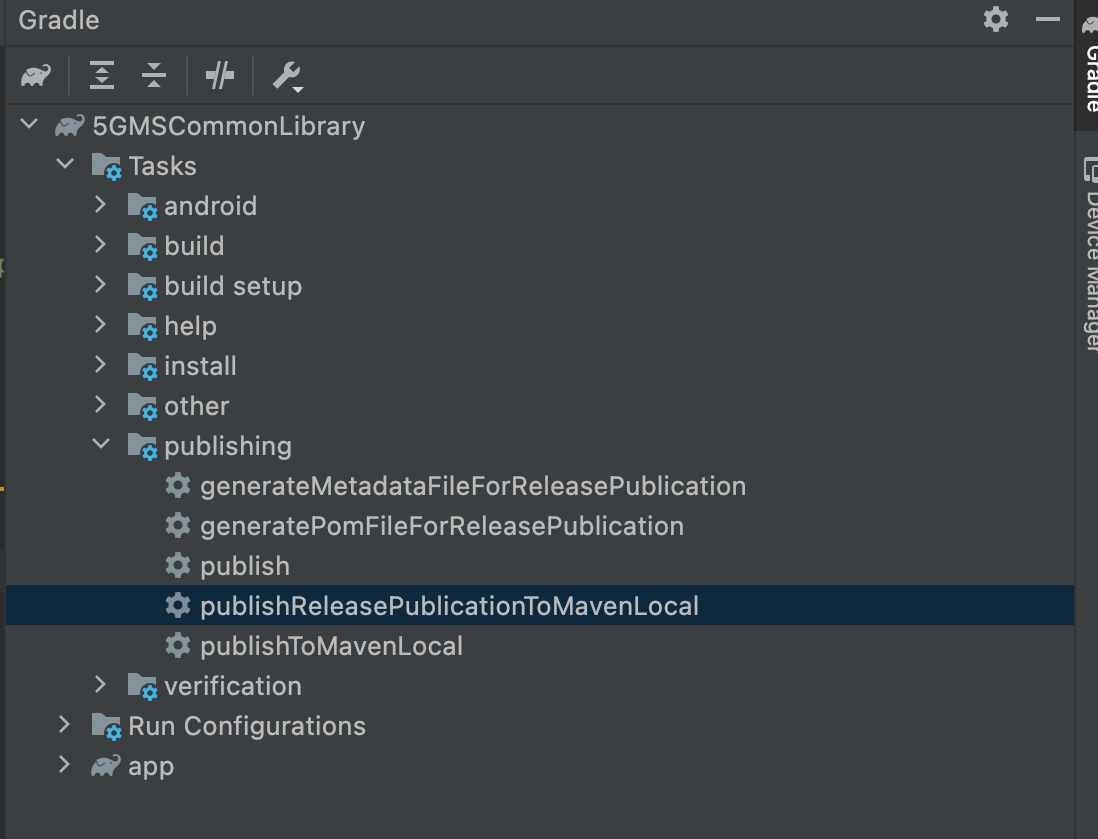Click the gear icon next to publish task
The width and height of the screenshot is (1098, 839).
pos(178,565)
